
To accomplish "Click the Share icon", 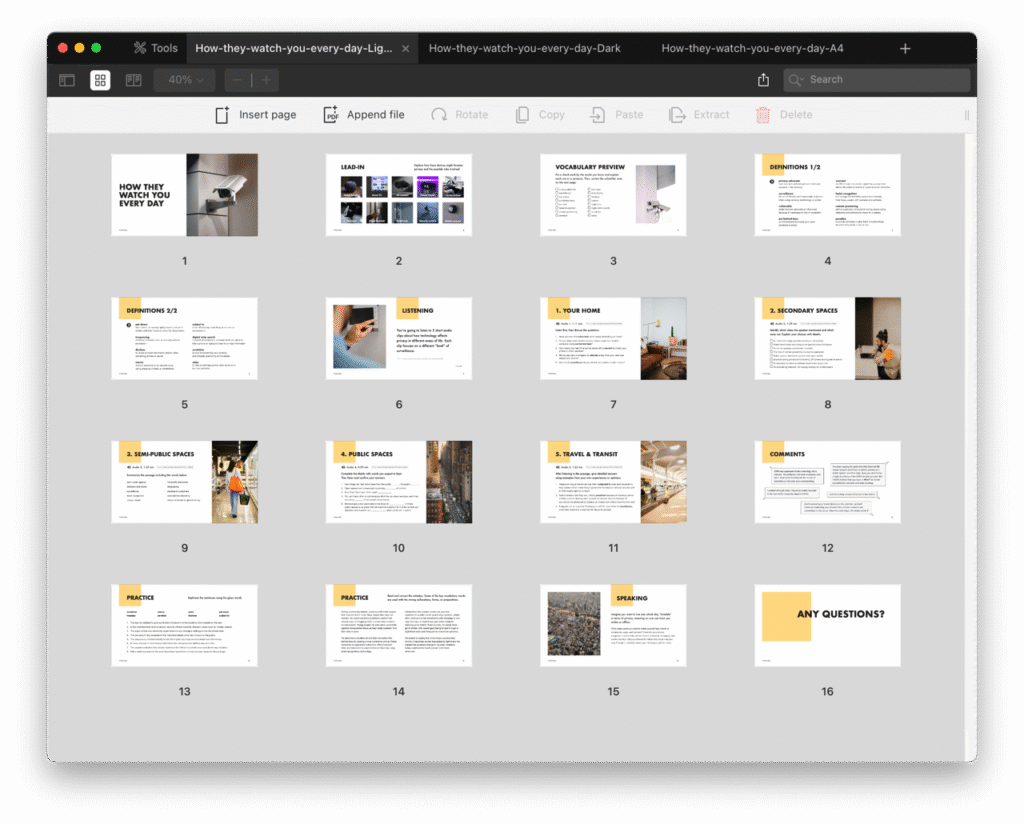I will (764, 80).
